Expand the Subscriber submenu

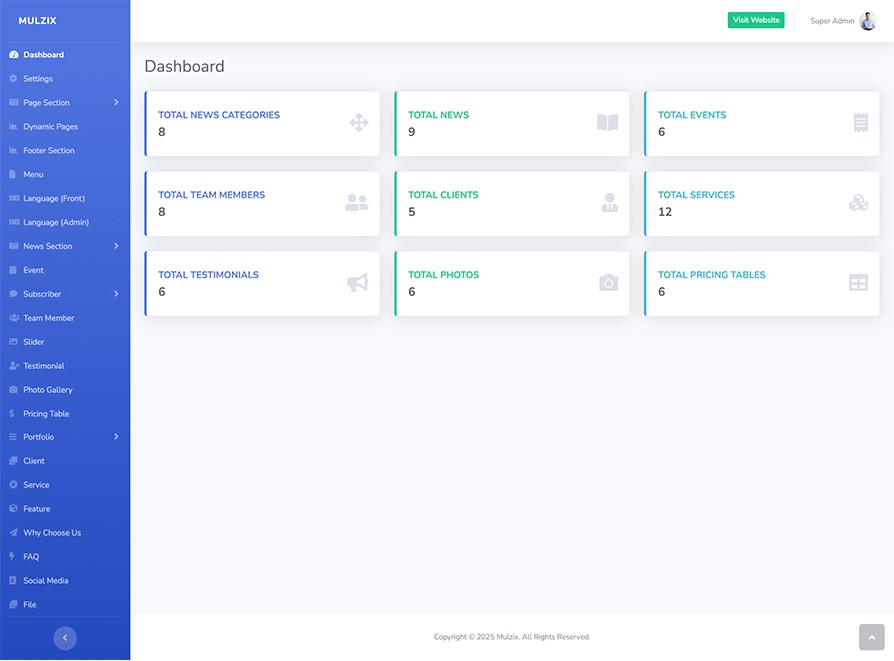click(116, 294)
